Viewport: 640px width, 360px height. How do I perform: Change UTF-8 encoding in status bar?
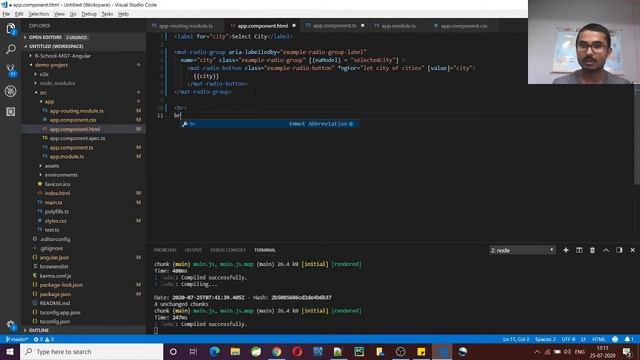click(x=568, y=339)
